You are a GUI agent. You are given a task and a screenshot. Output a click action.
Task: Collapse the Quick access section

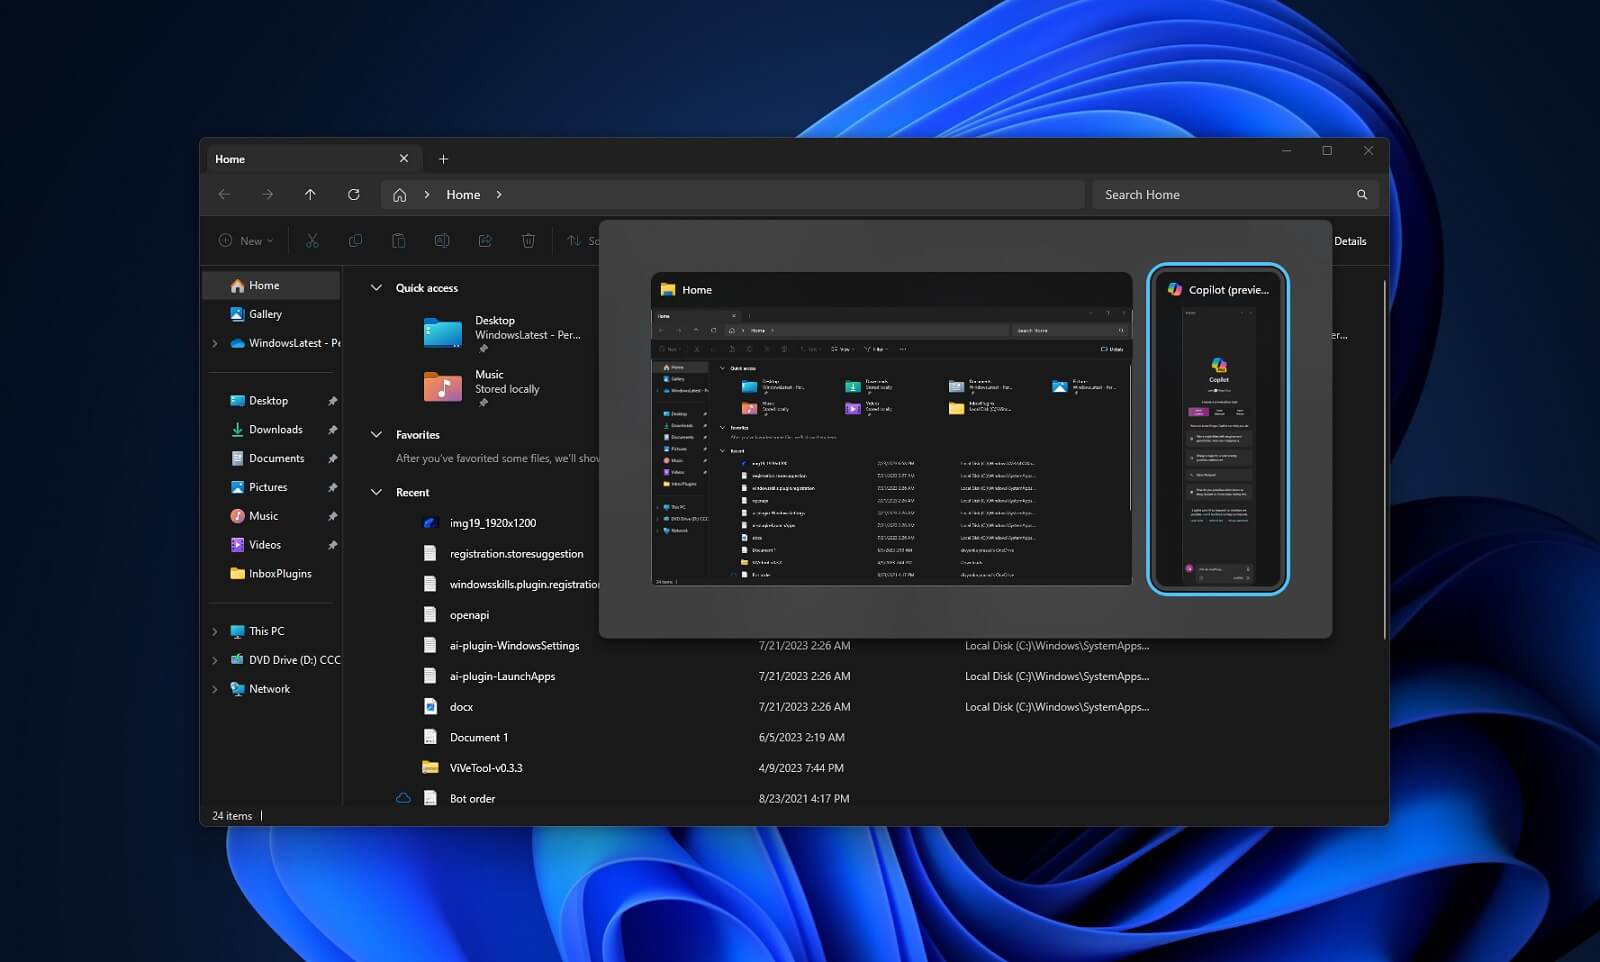(376, 288)
